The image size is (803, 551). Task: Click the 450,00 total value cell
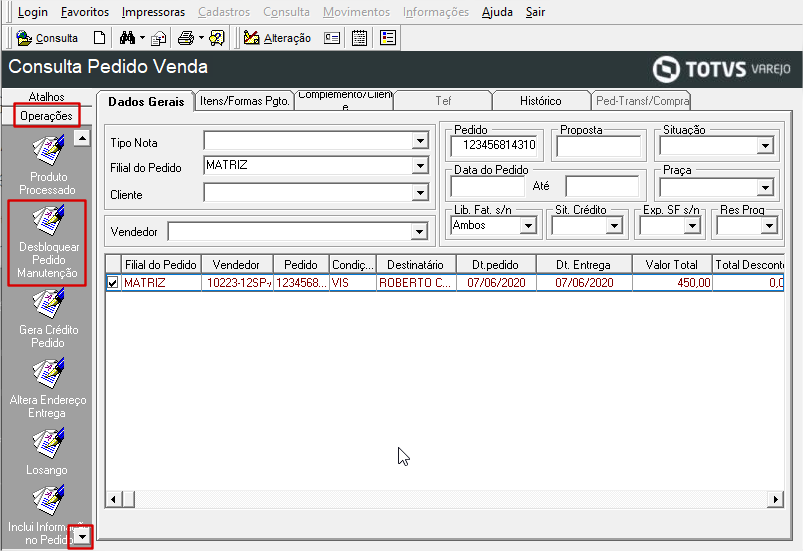click(671, 283)
